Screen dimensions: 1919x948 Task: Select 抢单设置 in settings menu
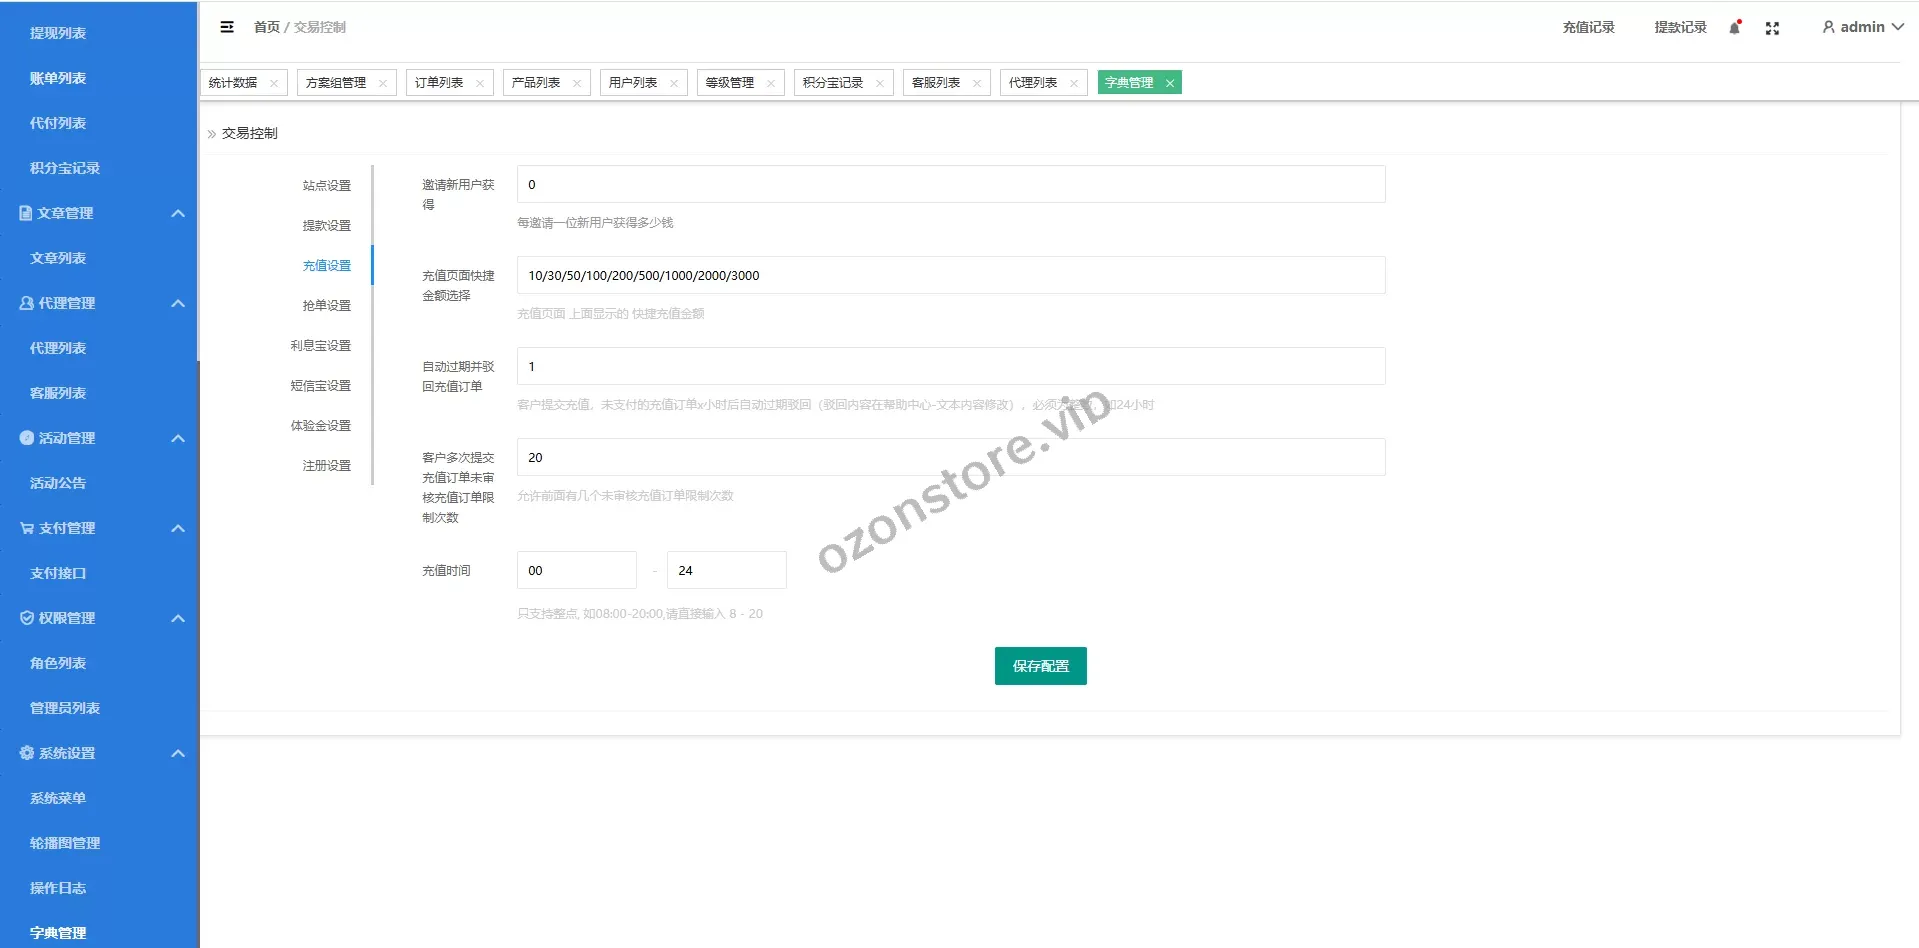click(x=327, y=306)
